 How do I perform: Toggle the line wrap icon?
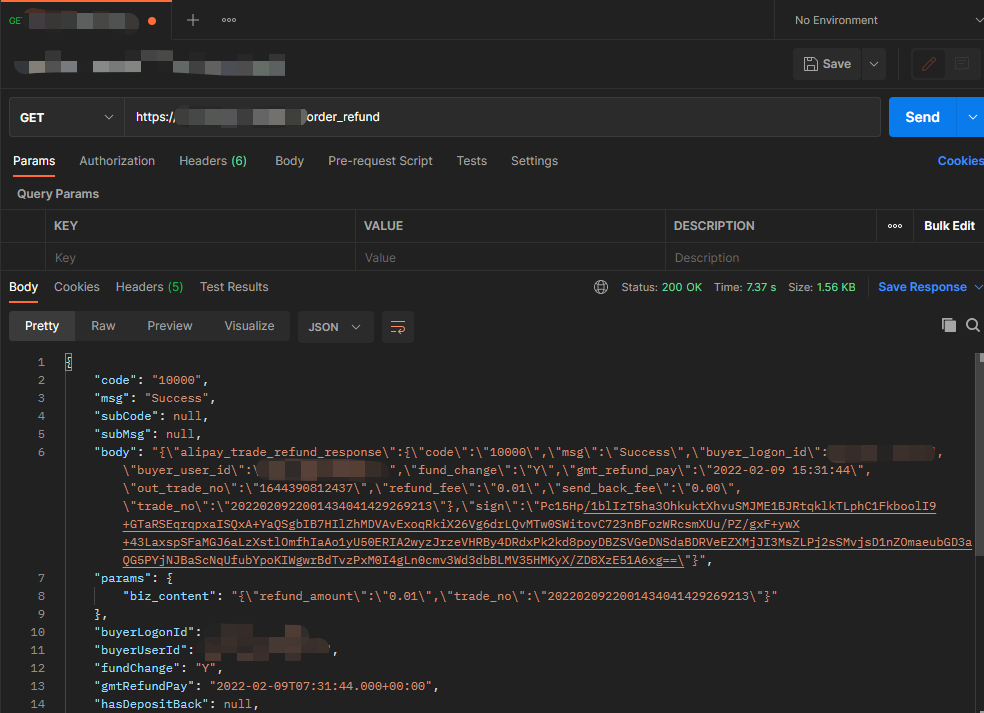pyautogui.click(x=398, y=327)
